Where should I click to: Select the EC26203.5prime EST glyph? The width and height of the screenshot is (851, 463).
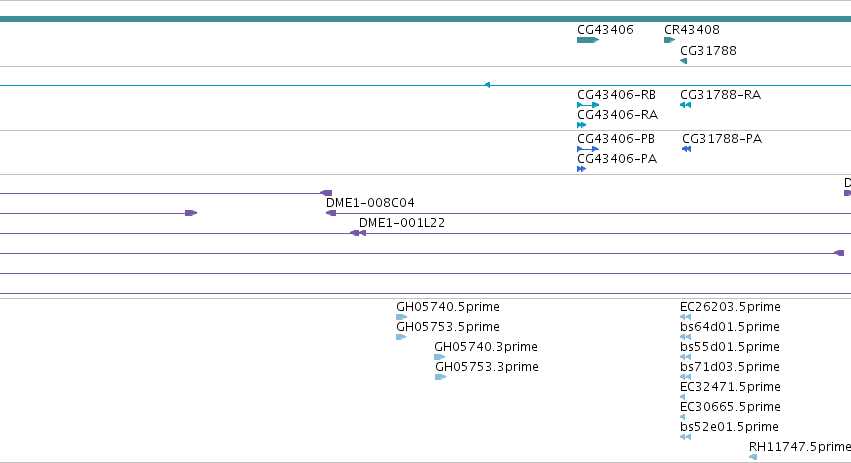[x=685, y=318]
